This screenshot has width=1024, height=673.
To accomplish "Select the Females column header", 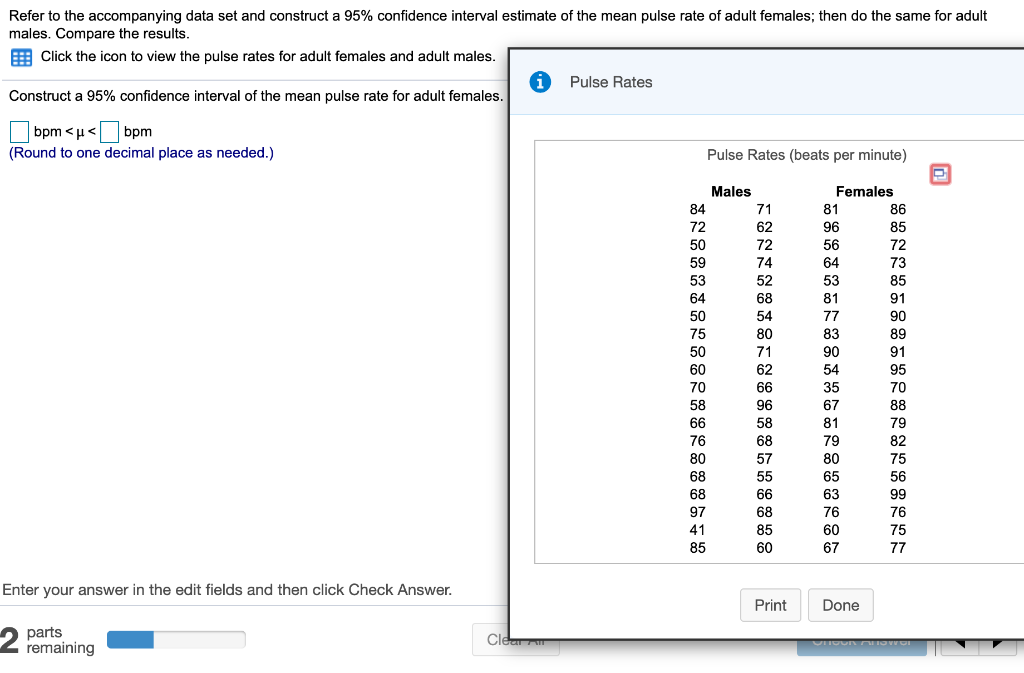I will pos(864,191).
